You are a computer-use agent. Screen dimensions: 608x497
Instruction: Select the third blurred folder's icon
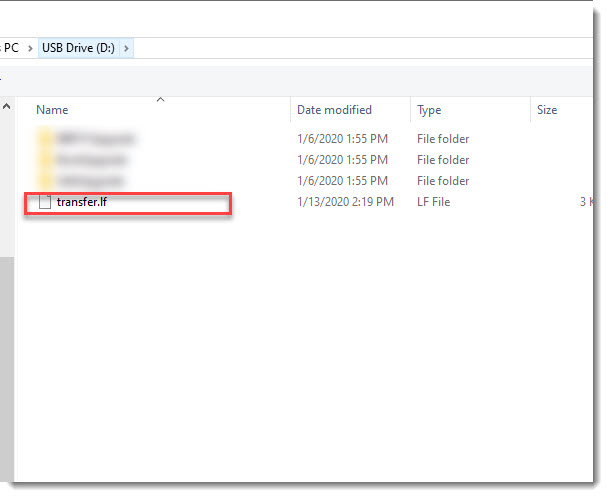tap(44, 181)
